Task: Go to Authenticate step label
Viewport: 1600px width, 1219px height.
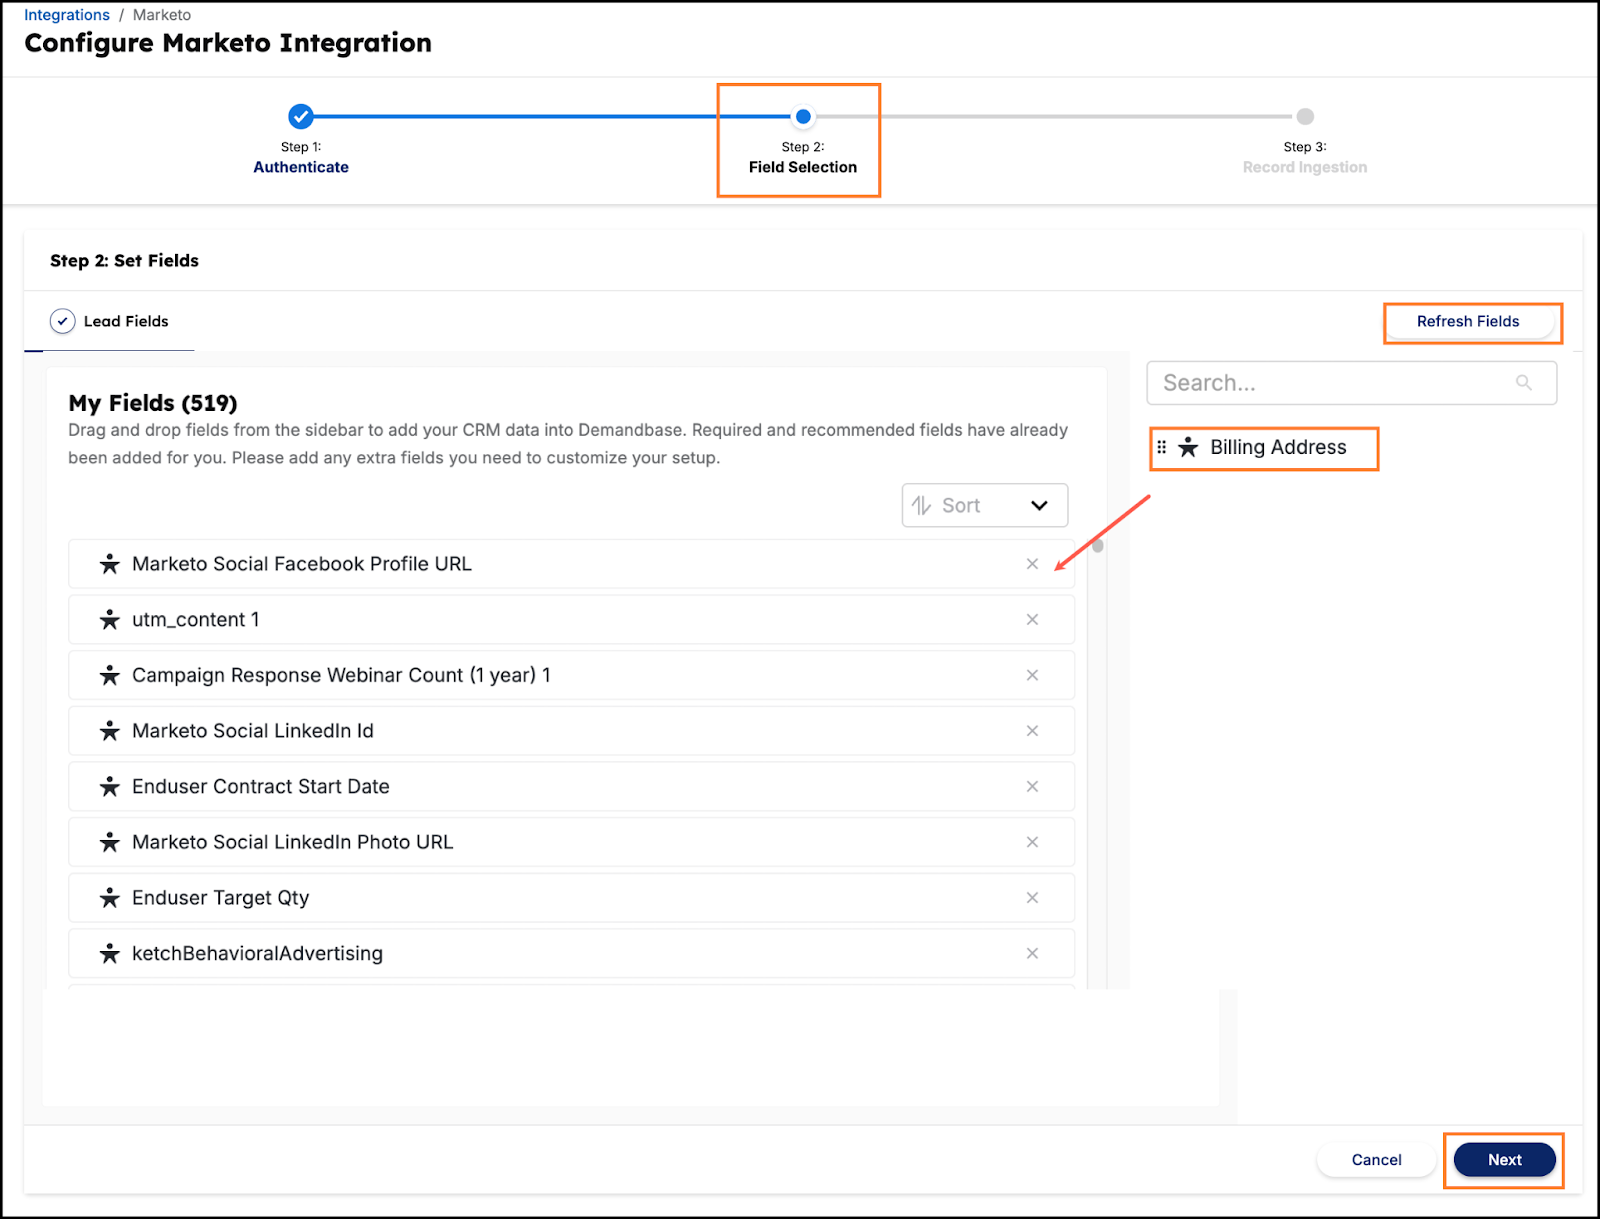Action: (x=301, y=167)
